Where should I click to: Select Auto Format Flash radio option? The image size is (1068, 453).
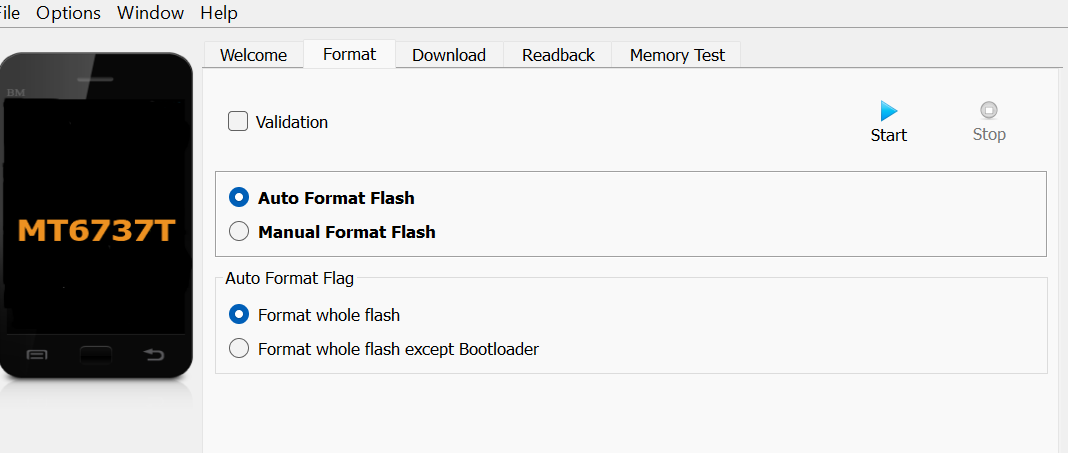[239, 198]
